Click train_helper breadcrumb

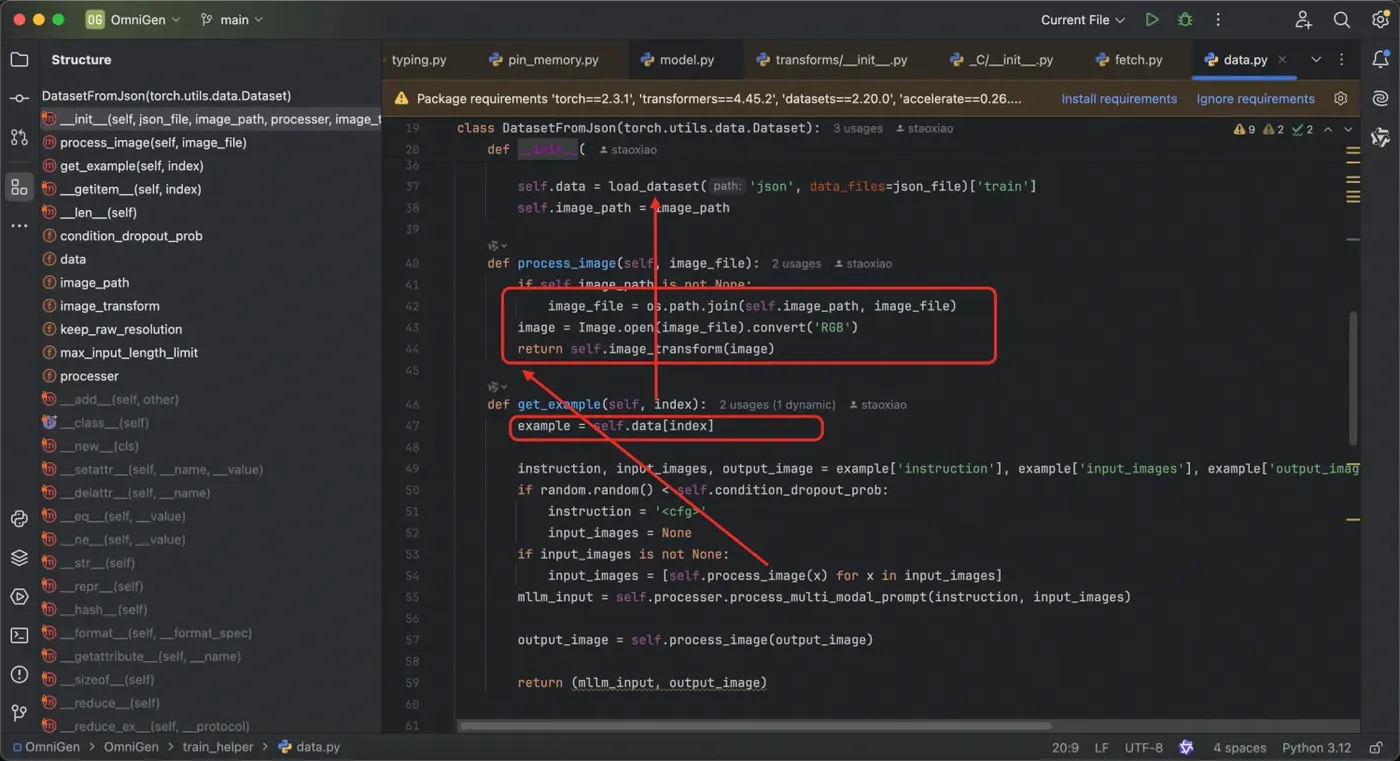pyautogui.click(x=218, y=747)
